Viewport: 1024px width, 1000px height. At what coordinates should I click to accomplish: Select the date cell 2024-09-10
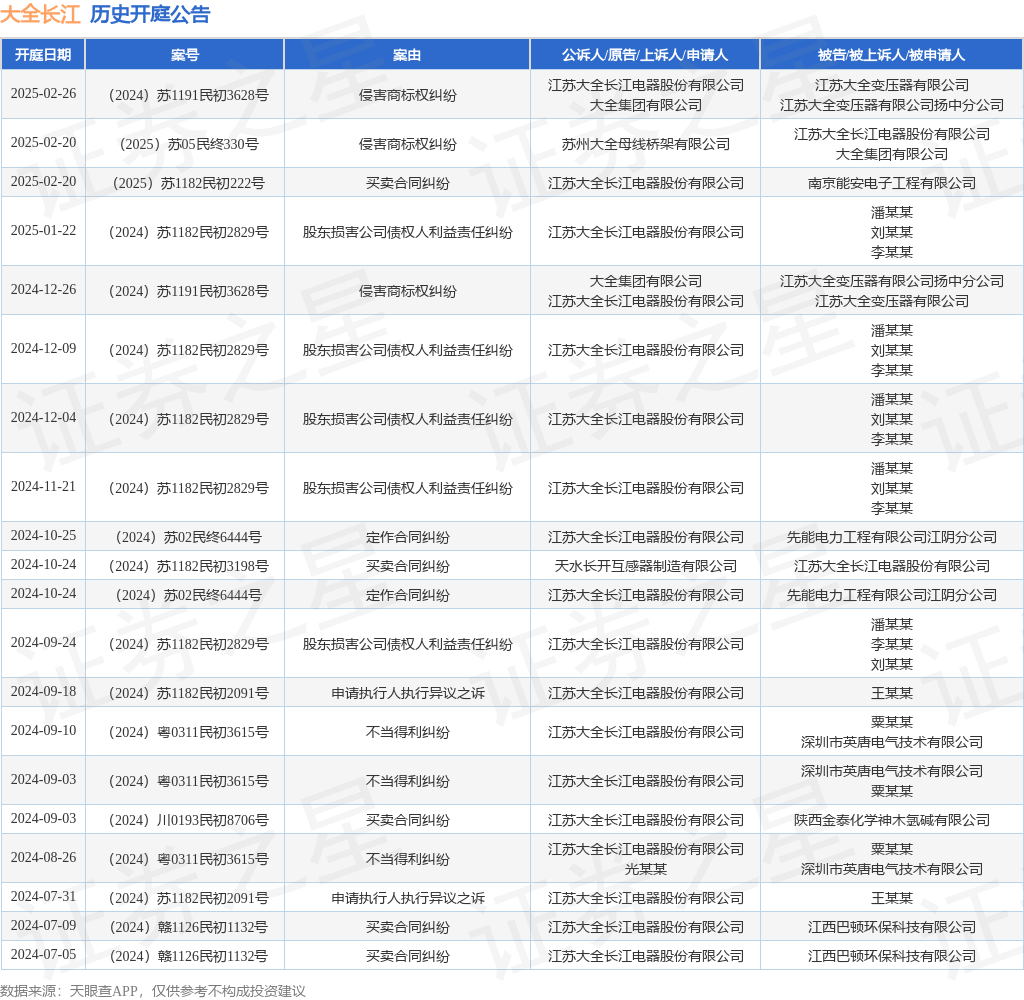click(43, 731)
